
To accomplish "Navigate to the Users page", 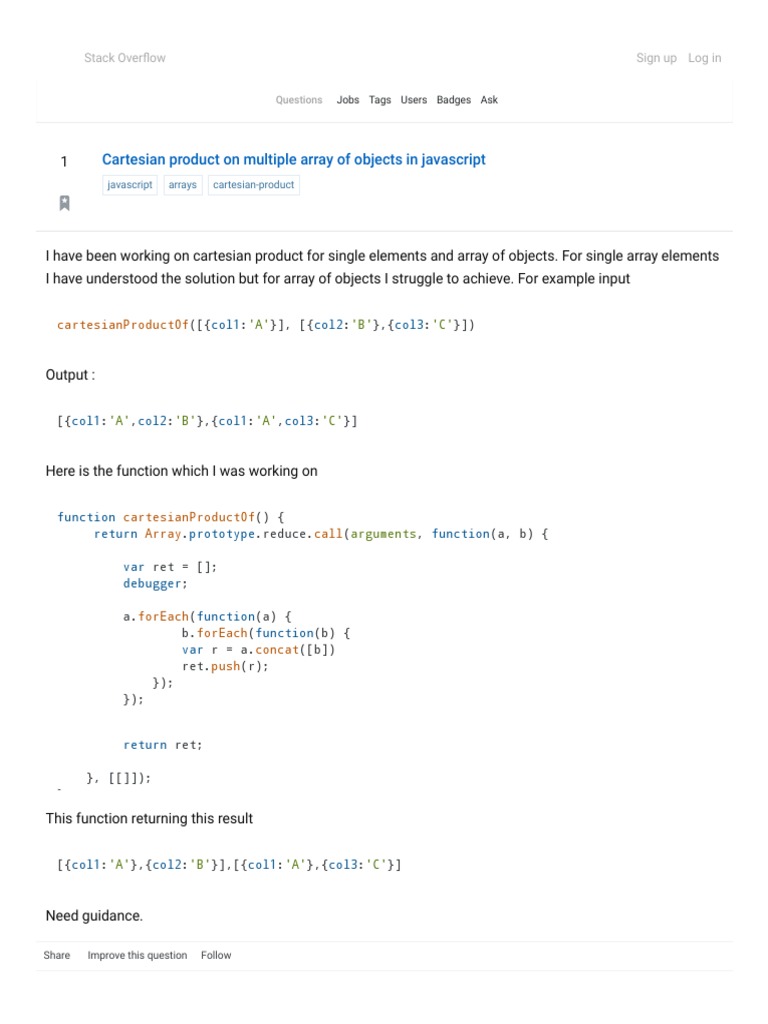I will 414,100.
